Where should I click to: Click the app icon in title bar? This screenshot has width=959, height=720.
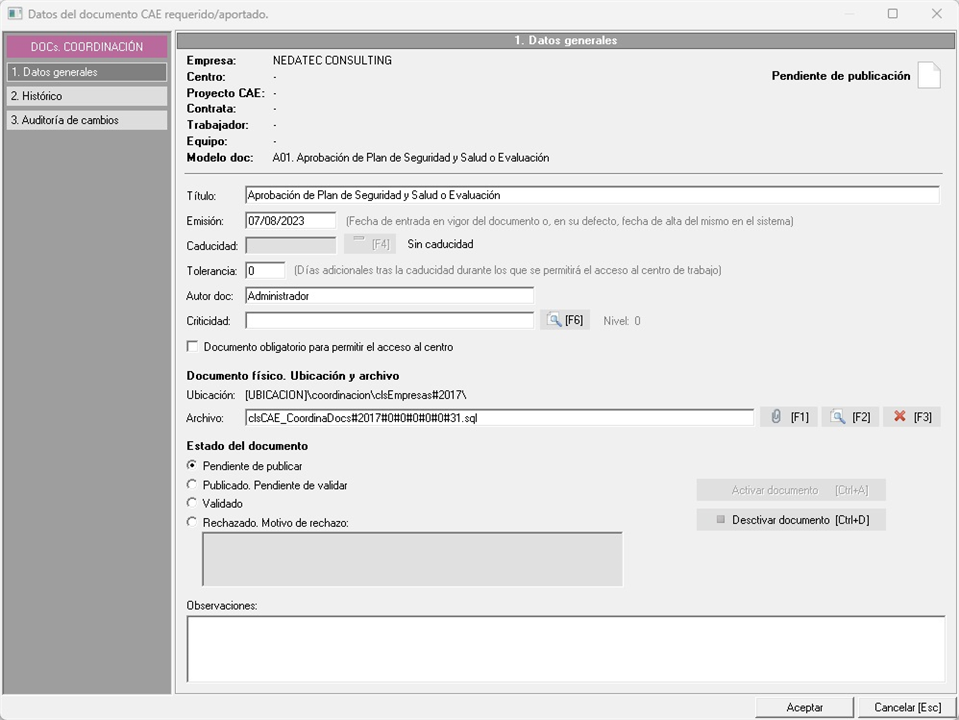pos(14,14)
